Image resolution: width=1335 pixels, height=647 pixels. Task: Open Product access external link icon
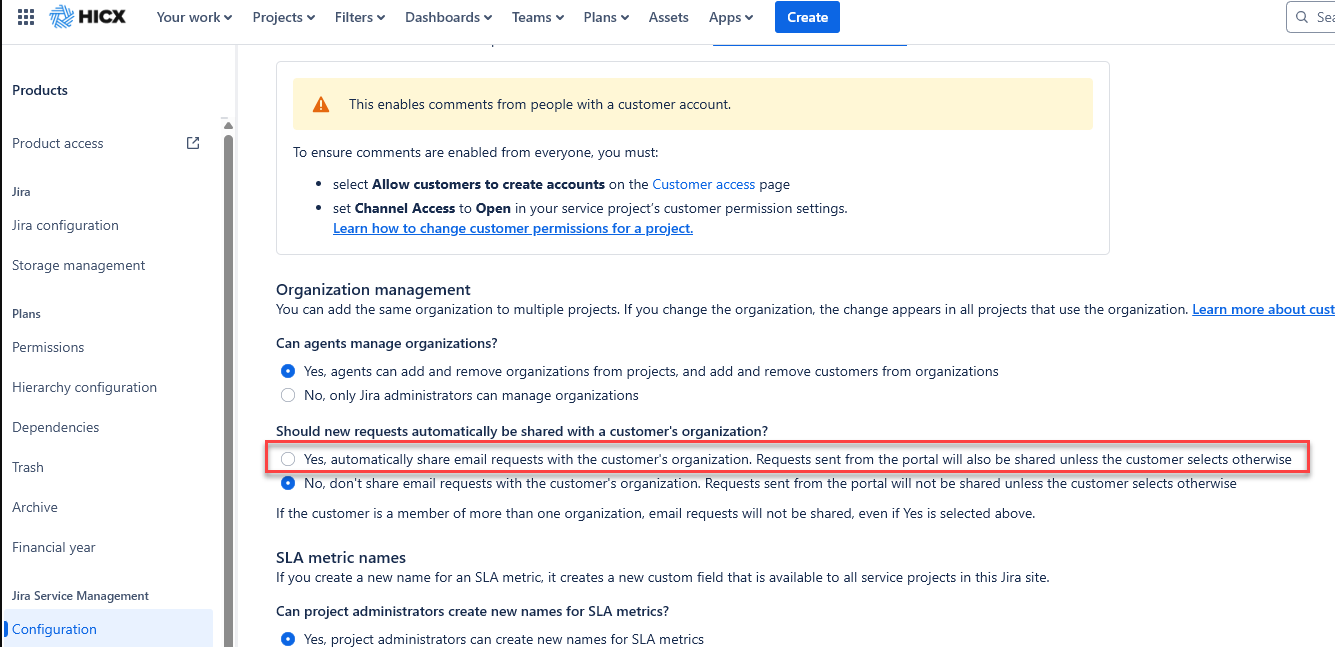tap(193, 143)
